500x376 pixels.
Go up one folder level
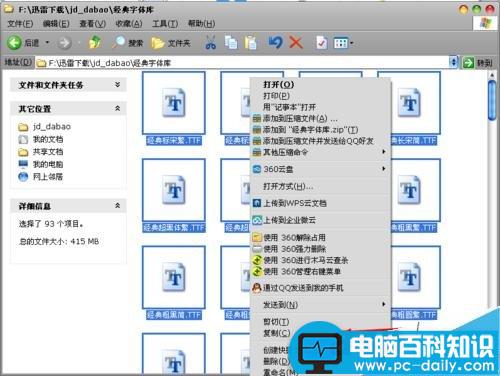point(95,43)
